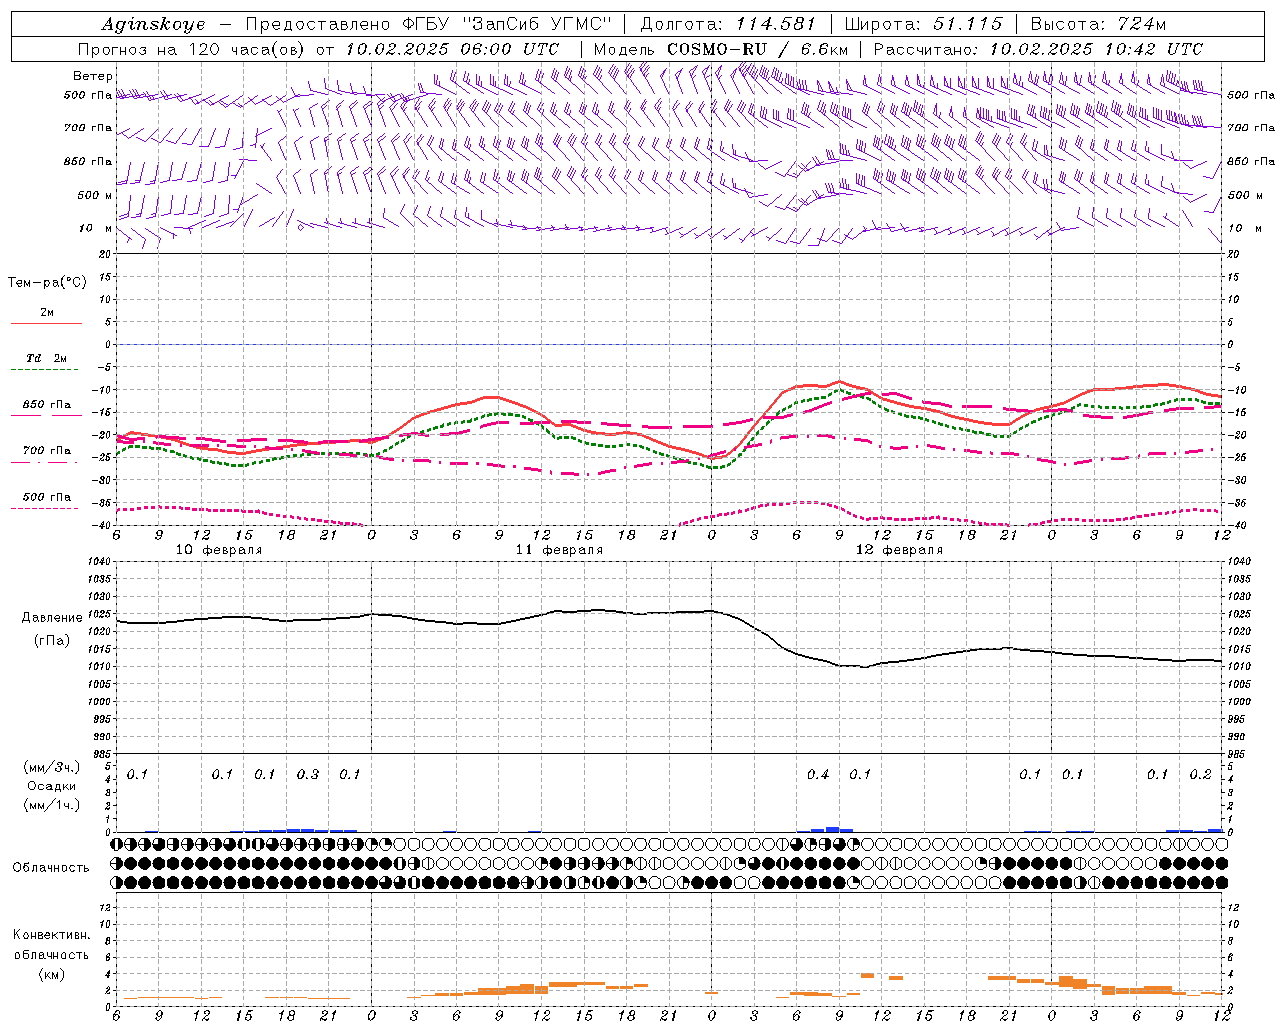The width and height of the screenshot is (1280, 1024).
Task: Click the Модель COSMO-RU / 6.6км label
Action: pyautogui.click(x=721, y=49)
